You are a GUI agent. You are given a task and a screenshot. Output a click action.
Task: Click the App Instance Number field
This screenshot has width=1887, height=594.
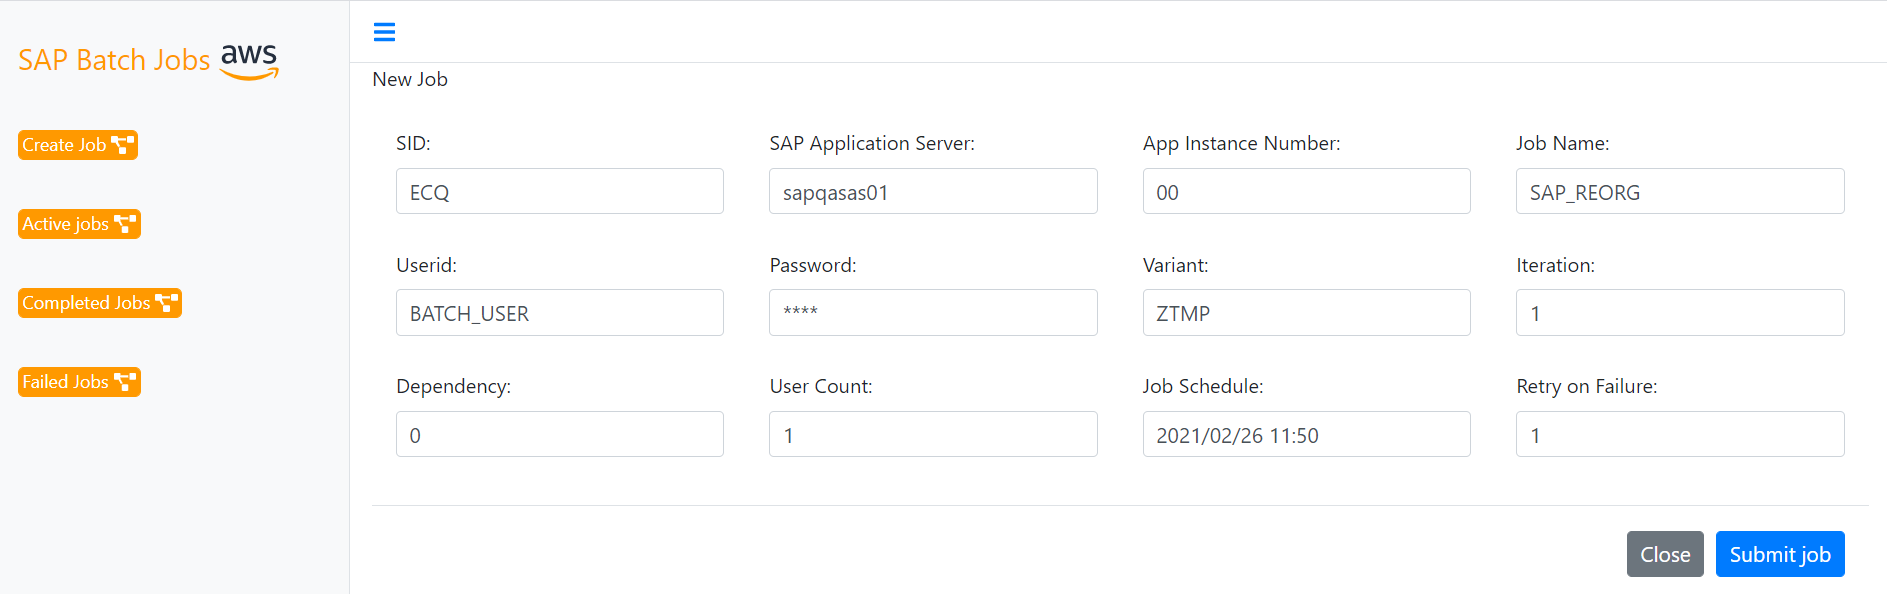(1306, 191)
